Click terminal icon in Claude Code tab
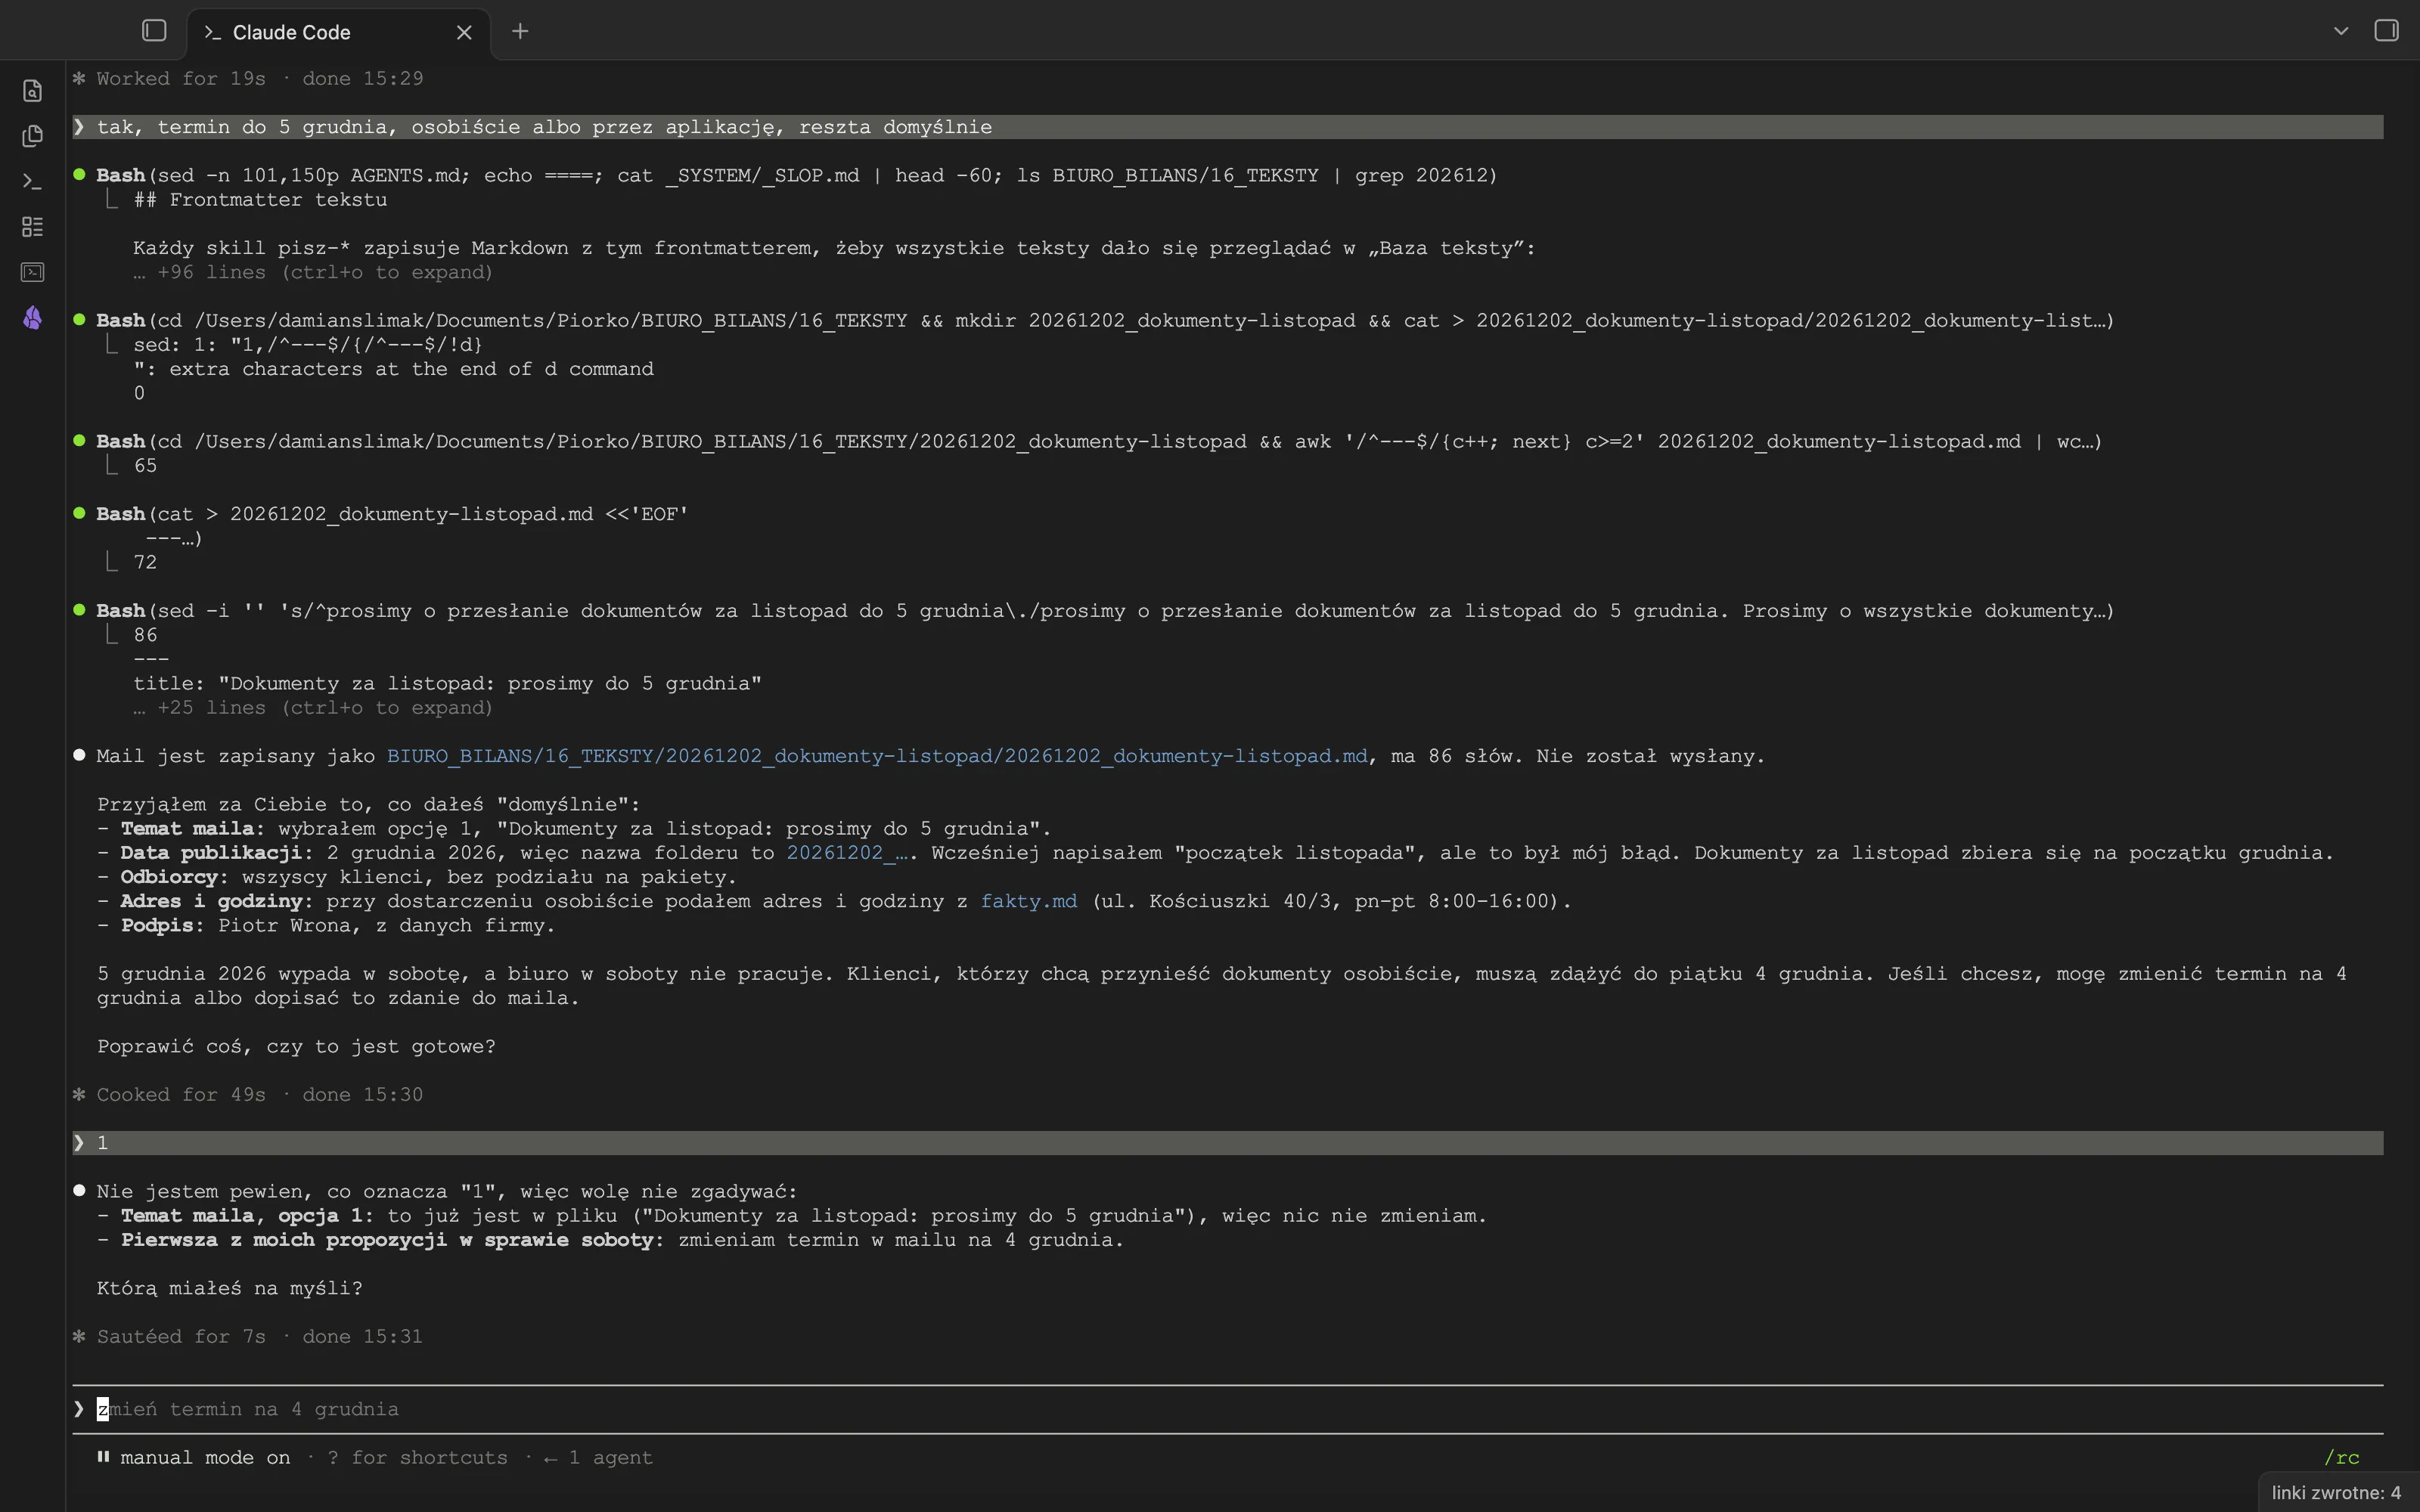 [212, 32]
